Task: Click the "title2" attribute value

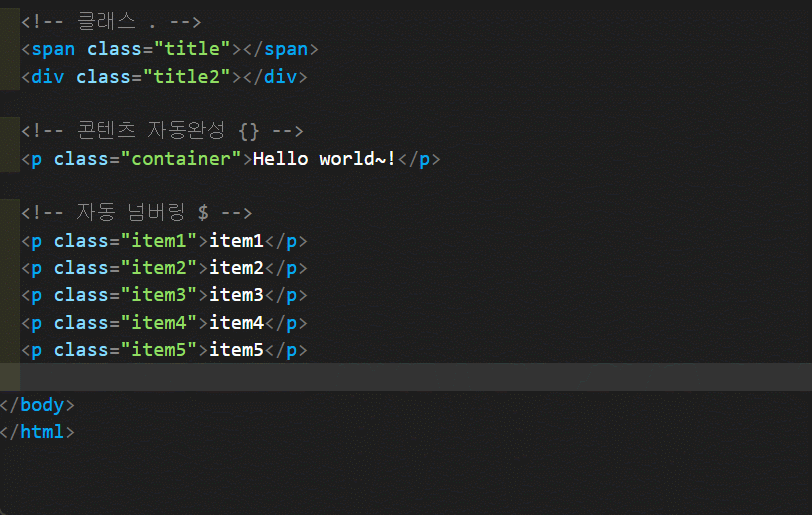Action: pos(186,77)
